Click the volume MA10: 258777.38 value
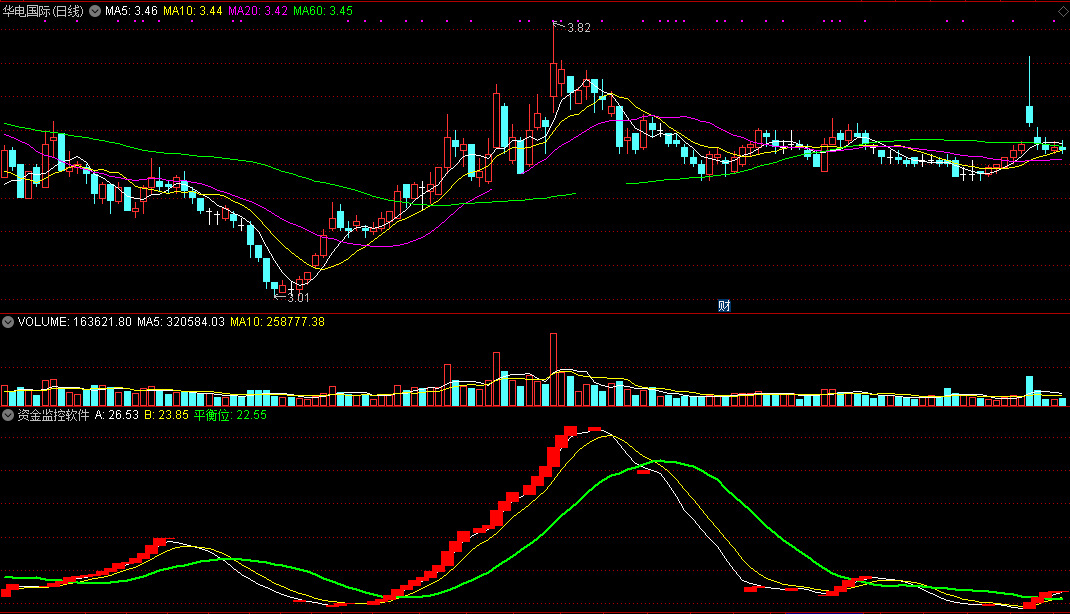This screenshot has width=1070, height=614. (277, 322)
